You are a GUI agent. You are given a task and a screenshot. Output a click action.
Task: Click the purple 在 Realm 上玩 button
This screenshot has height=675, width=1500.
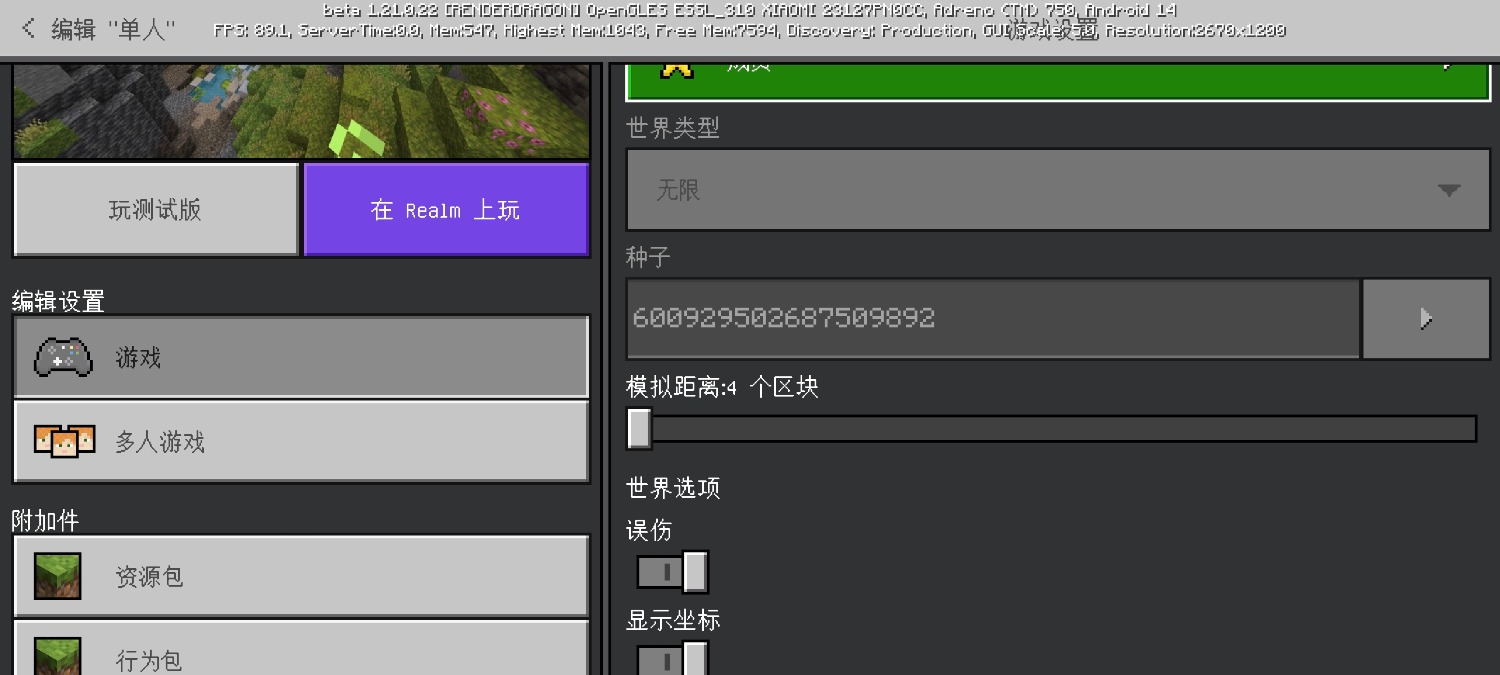click(x=446, y=210)
